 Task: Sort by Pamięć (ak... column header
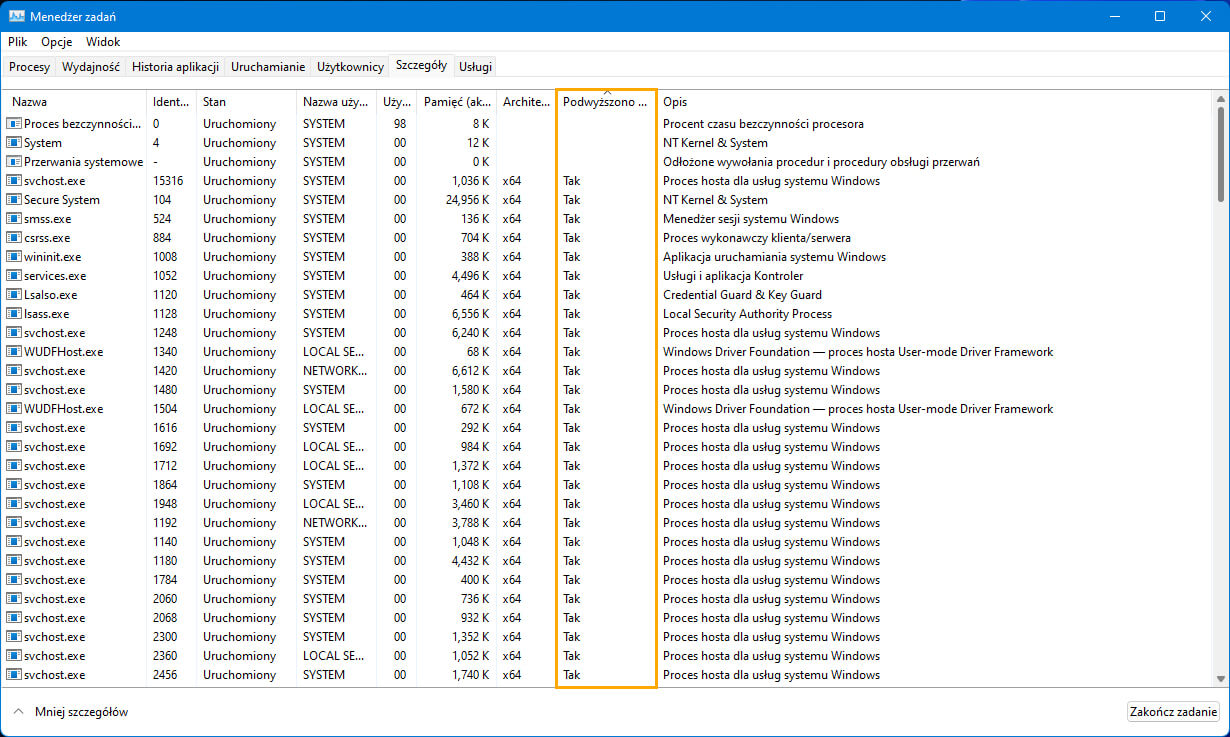coord(457,102)
